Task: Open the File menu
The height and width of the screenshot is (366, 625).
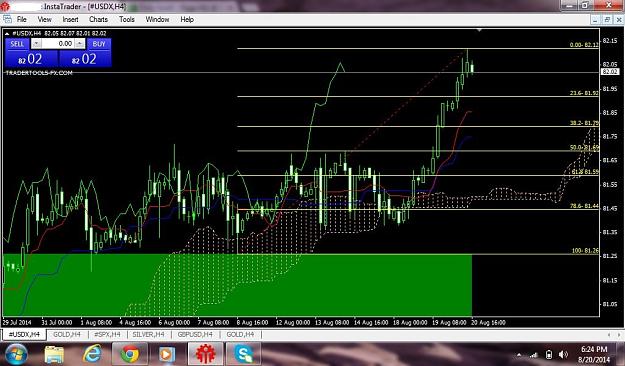Action: pos(22,19)
